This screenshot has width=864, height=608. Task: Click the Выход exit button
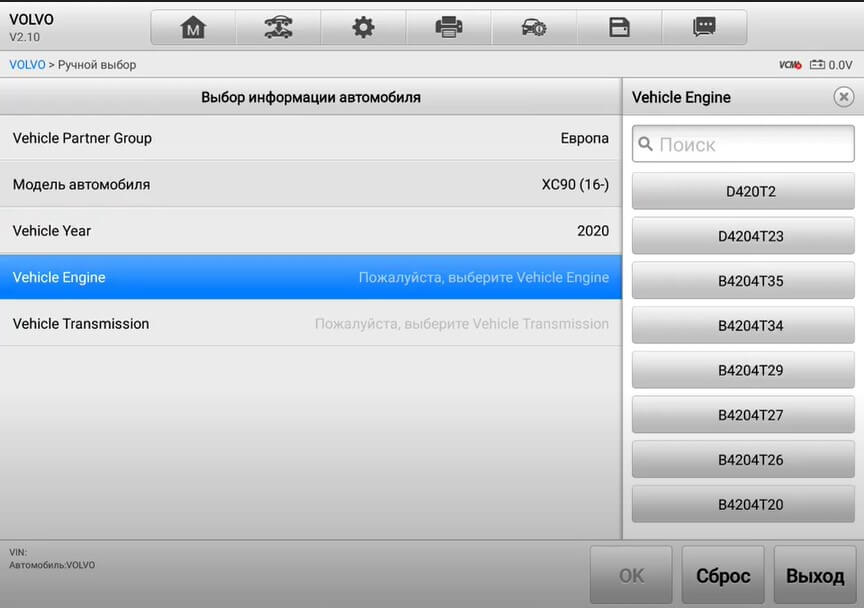[x=815, y=575]
